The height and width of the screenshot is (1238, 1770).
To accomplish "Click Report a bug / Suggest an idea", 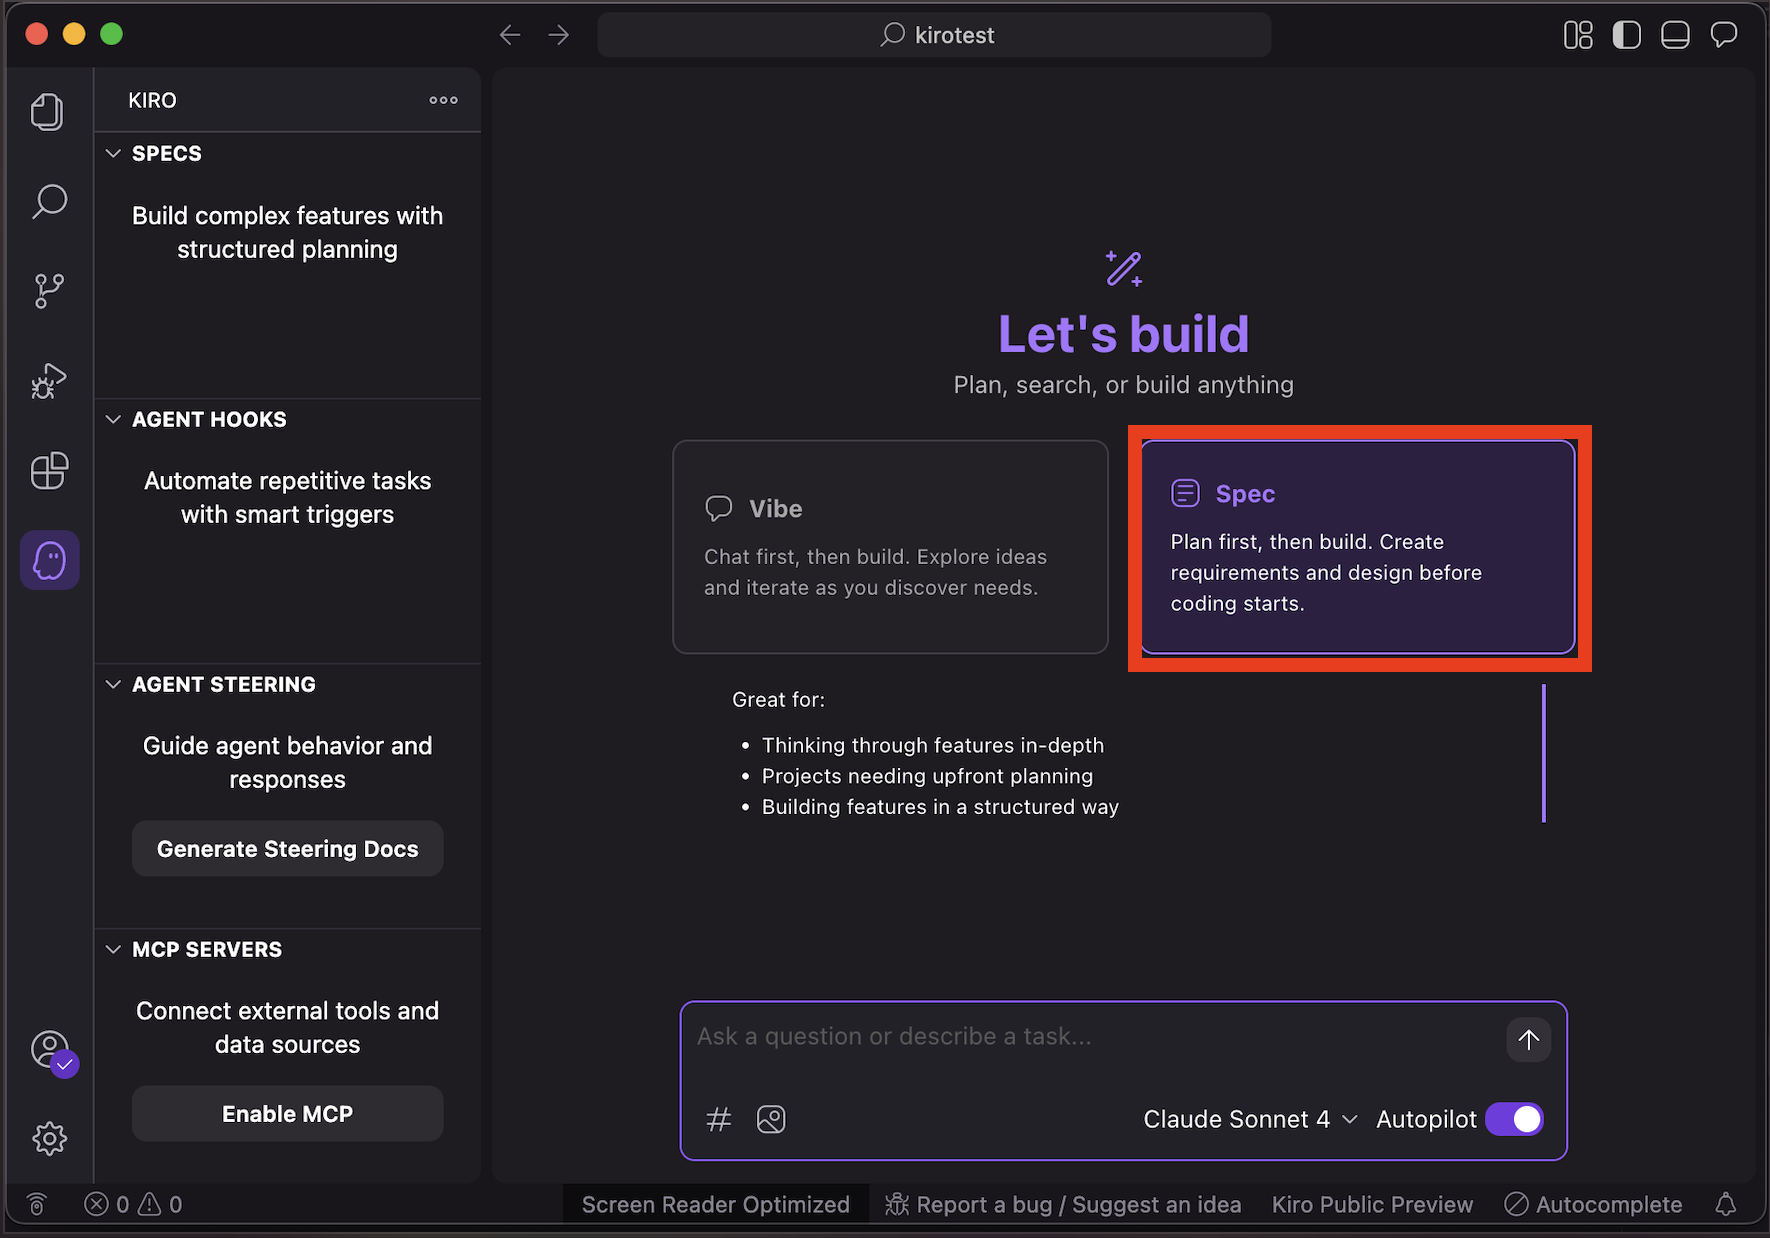I will pyautogui.click(x=1063, y=1204).
